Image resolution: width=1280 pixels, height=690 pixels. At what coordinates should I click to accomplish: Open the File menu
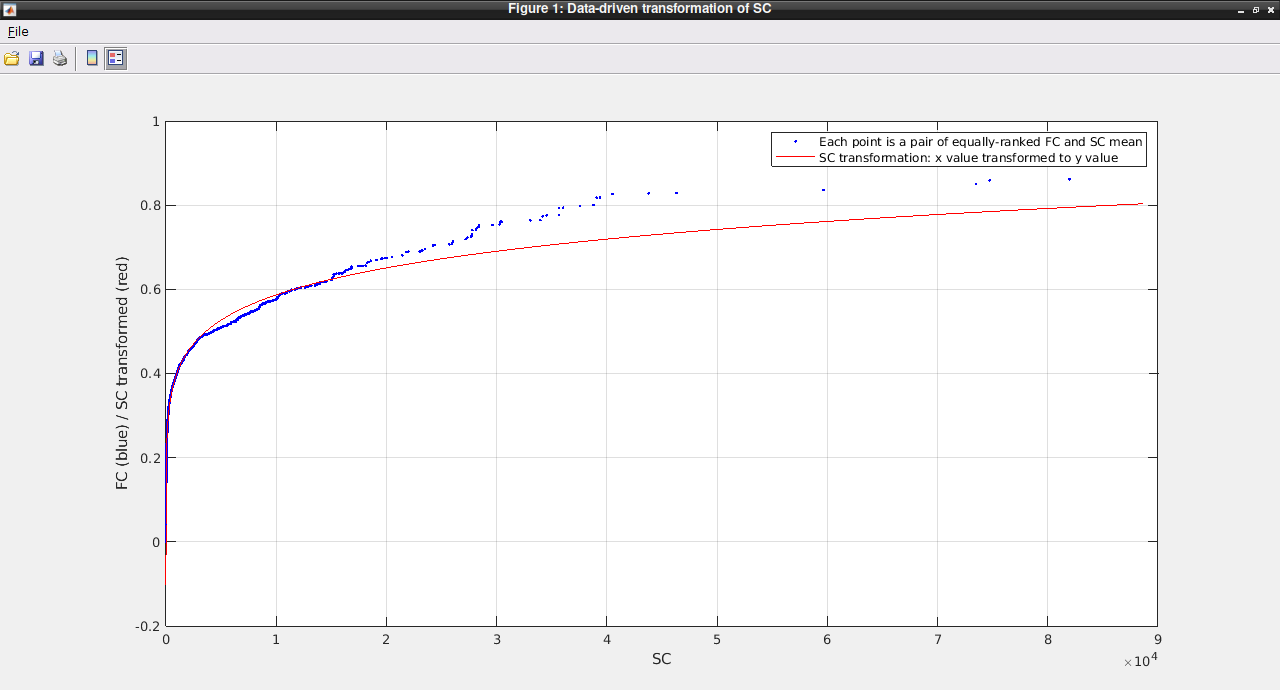click(18, 31)
